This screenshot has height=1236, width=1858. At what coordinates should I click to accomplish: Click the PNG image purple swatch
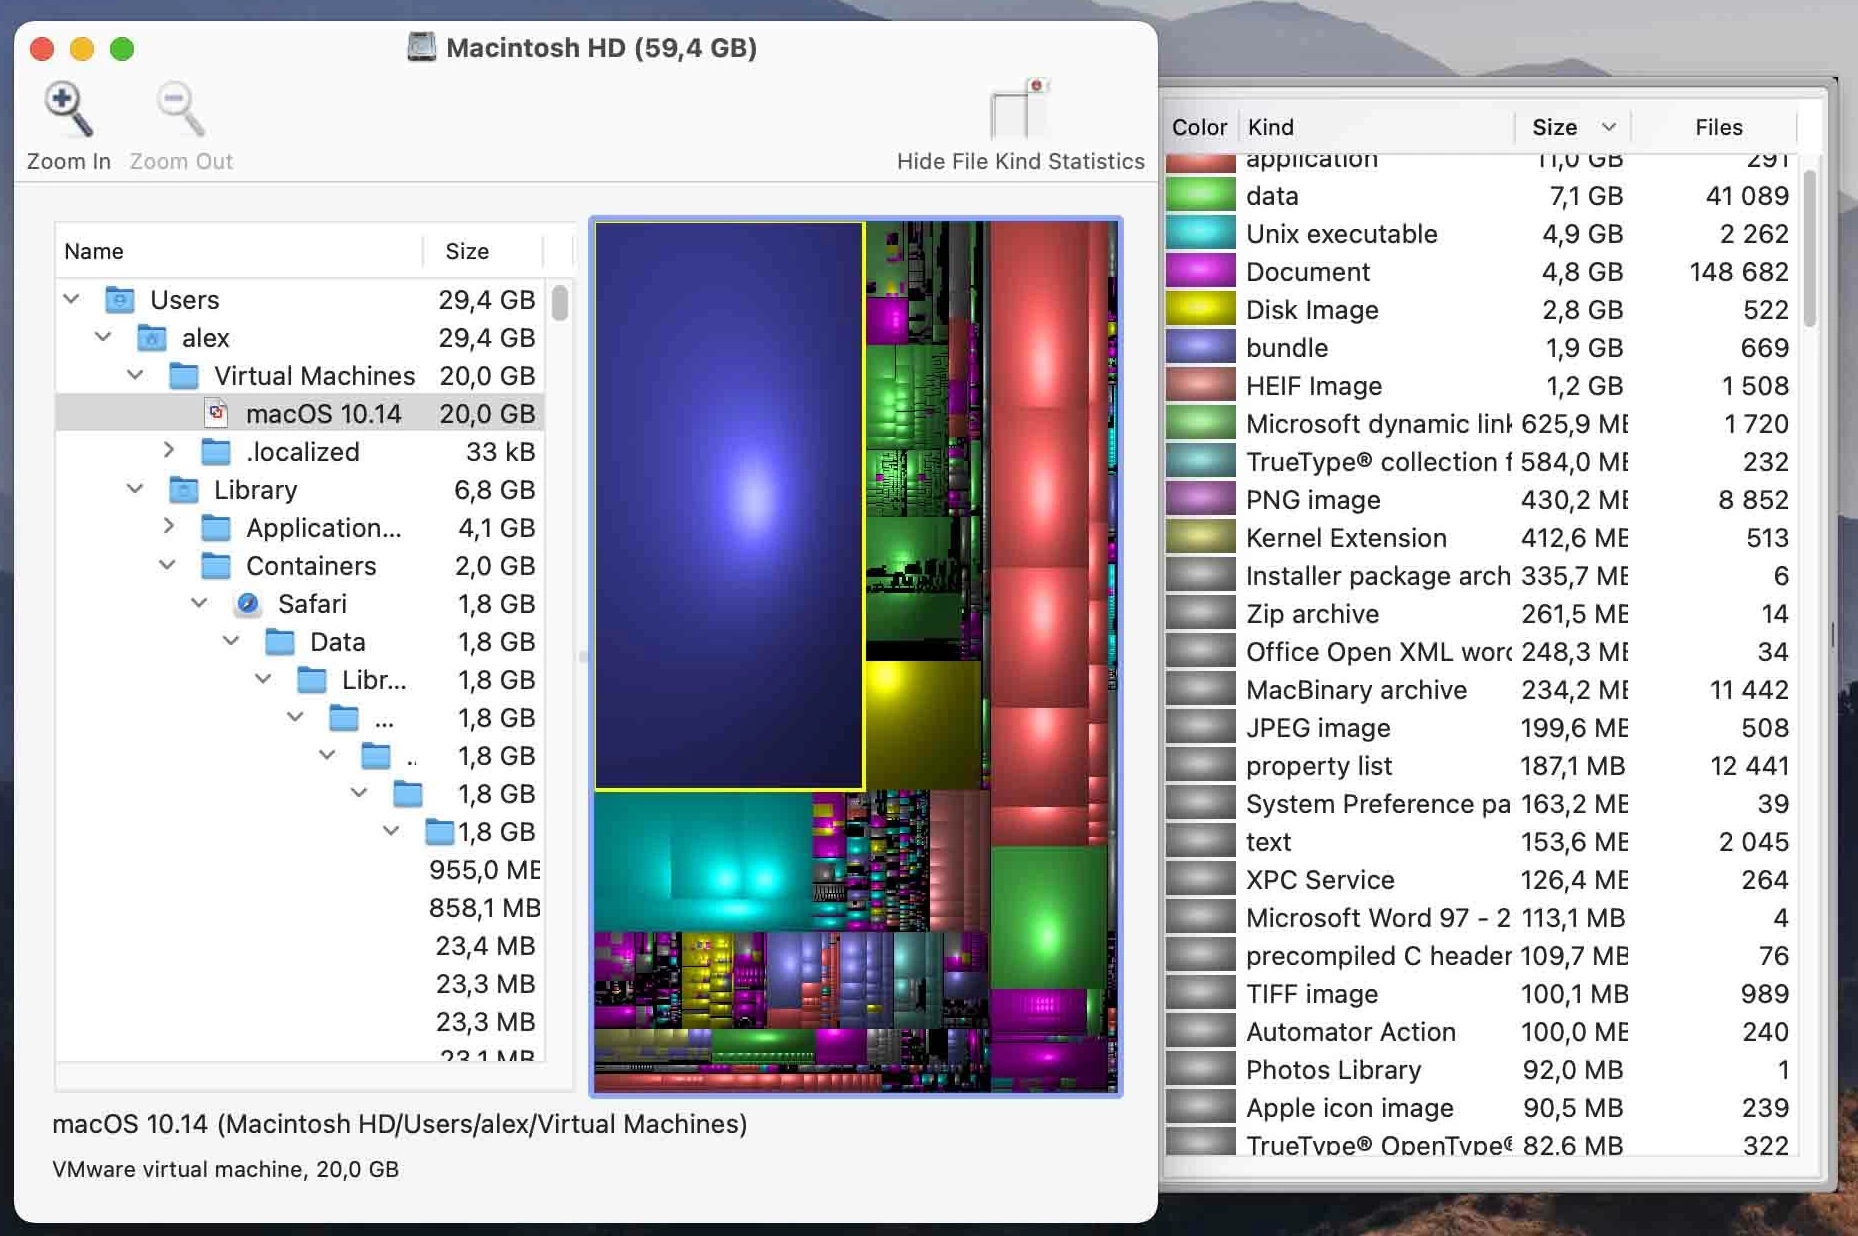point(1201,500)
